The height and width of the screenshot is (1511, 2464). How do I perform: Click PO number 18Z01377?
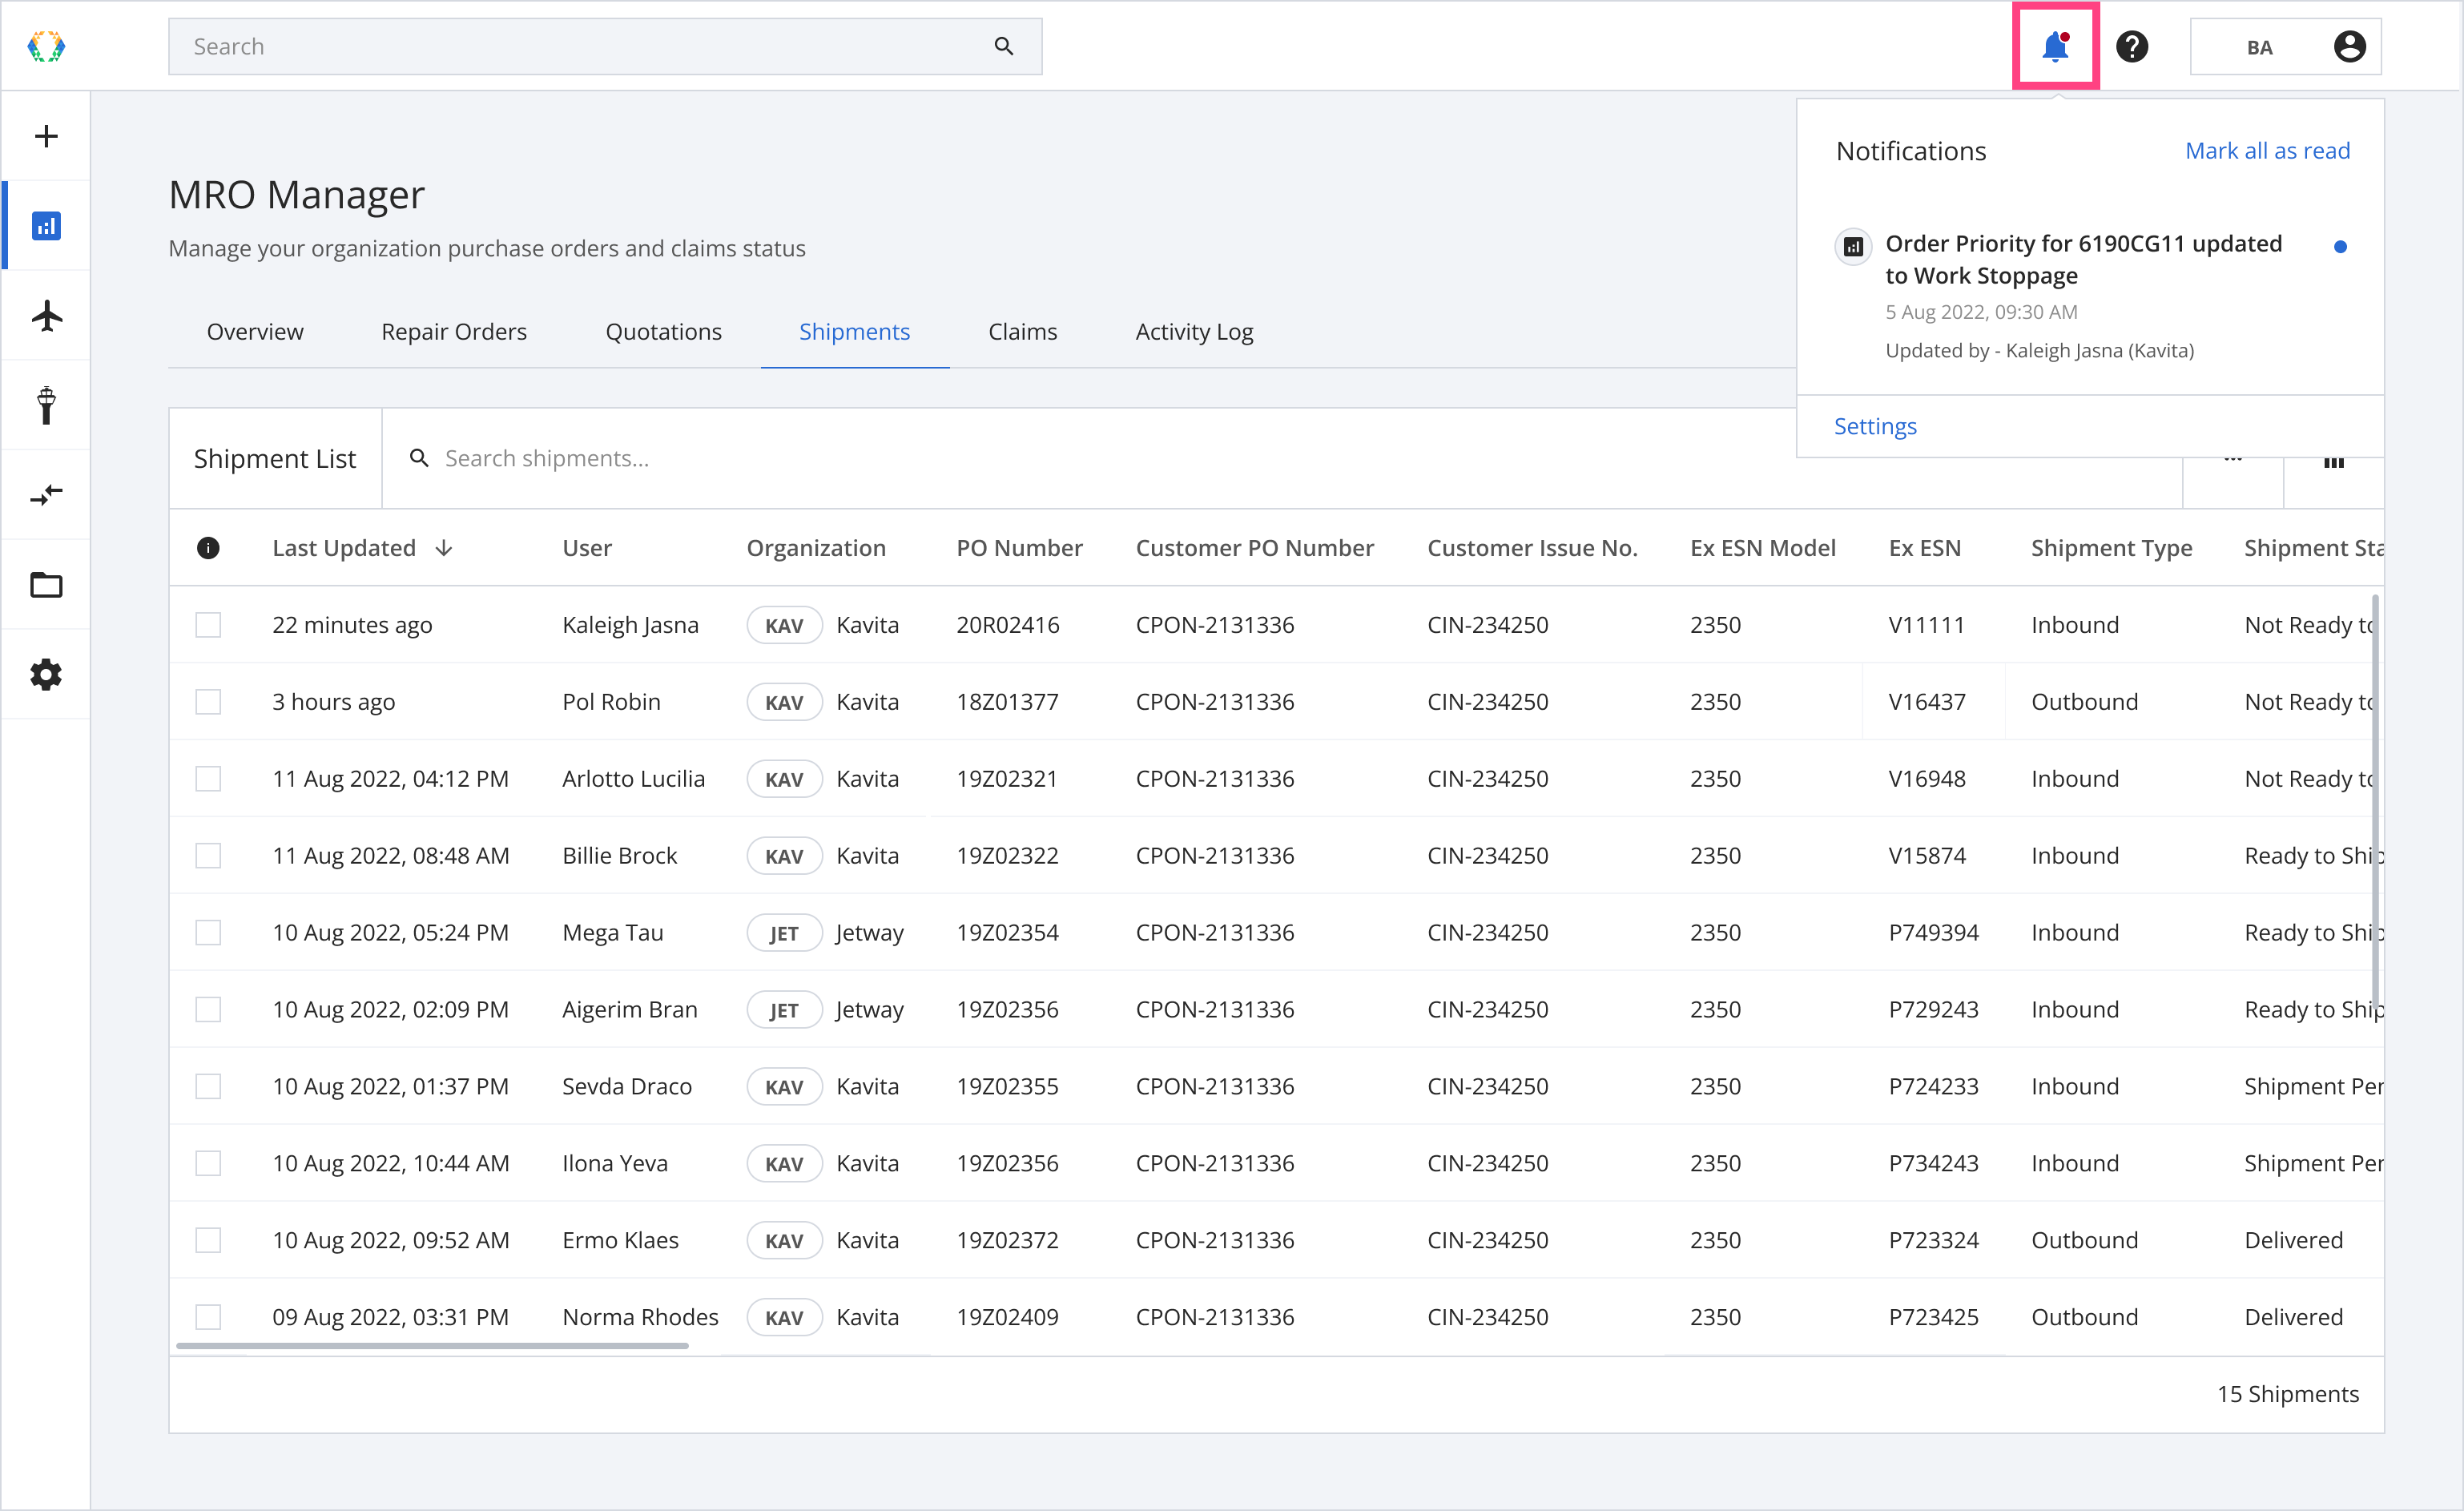1007,702
